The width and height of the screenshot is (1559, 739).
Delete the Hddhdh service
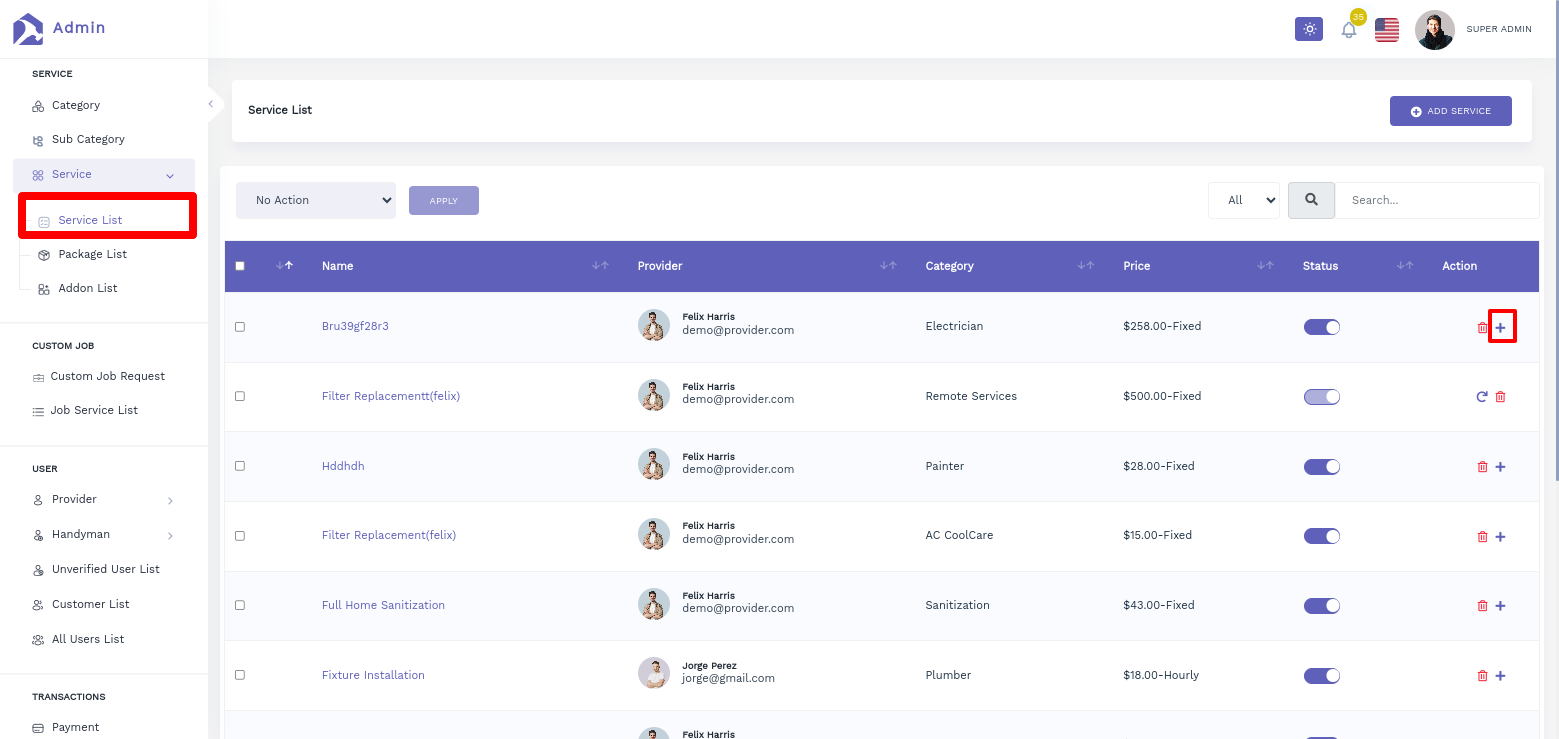point(1482,467)
